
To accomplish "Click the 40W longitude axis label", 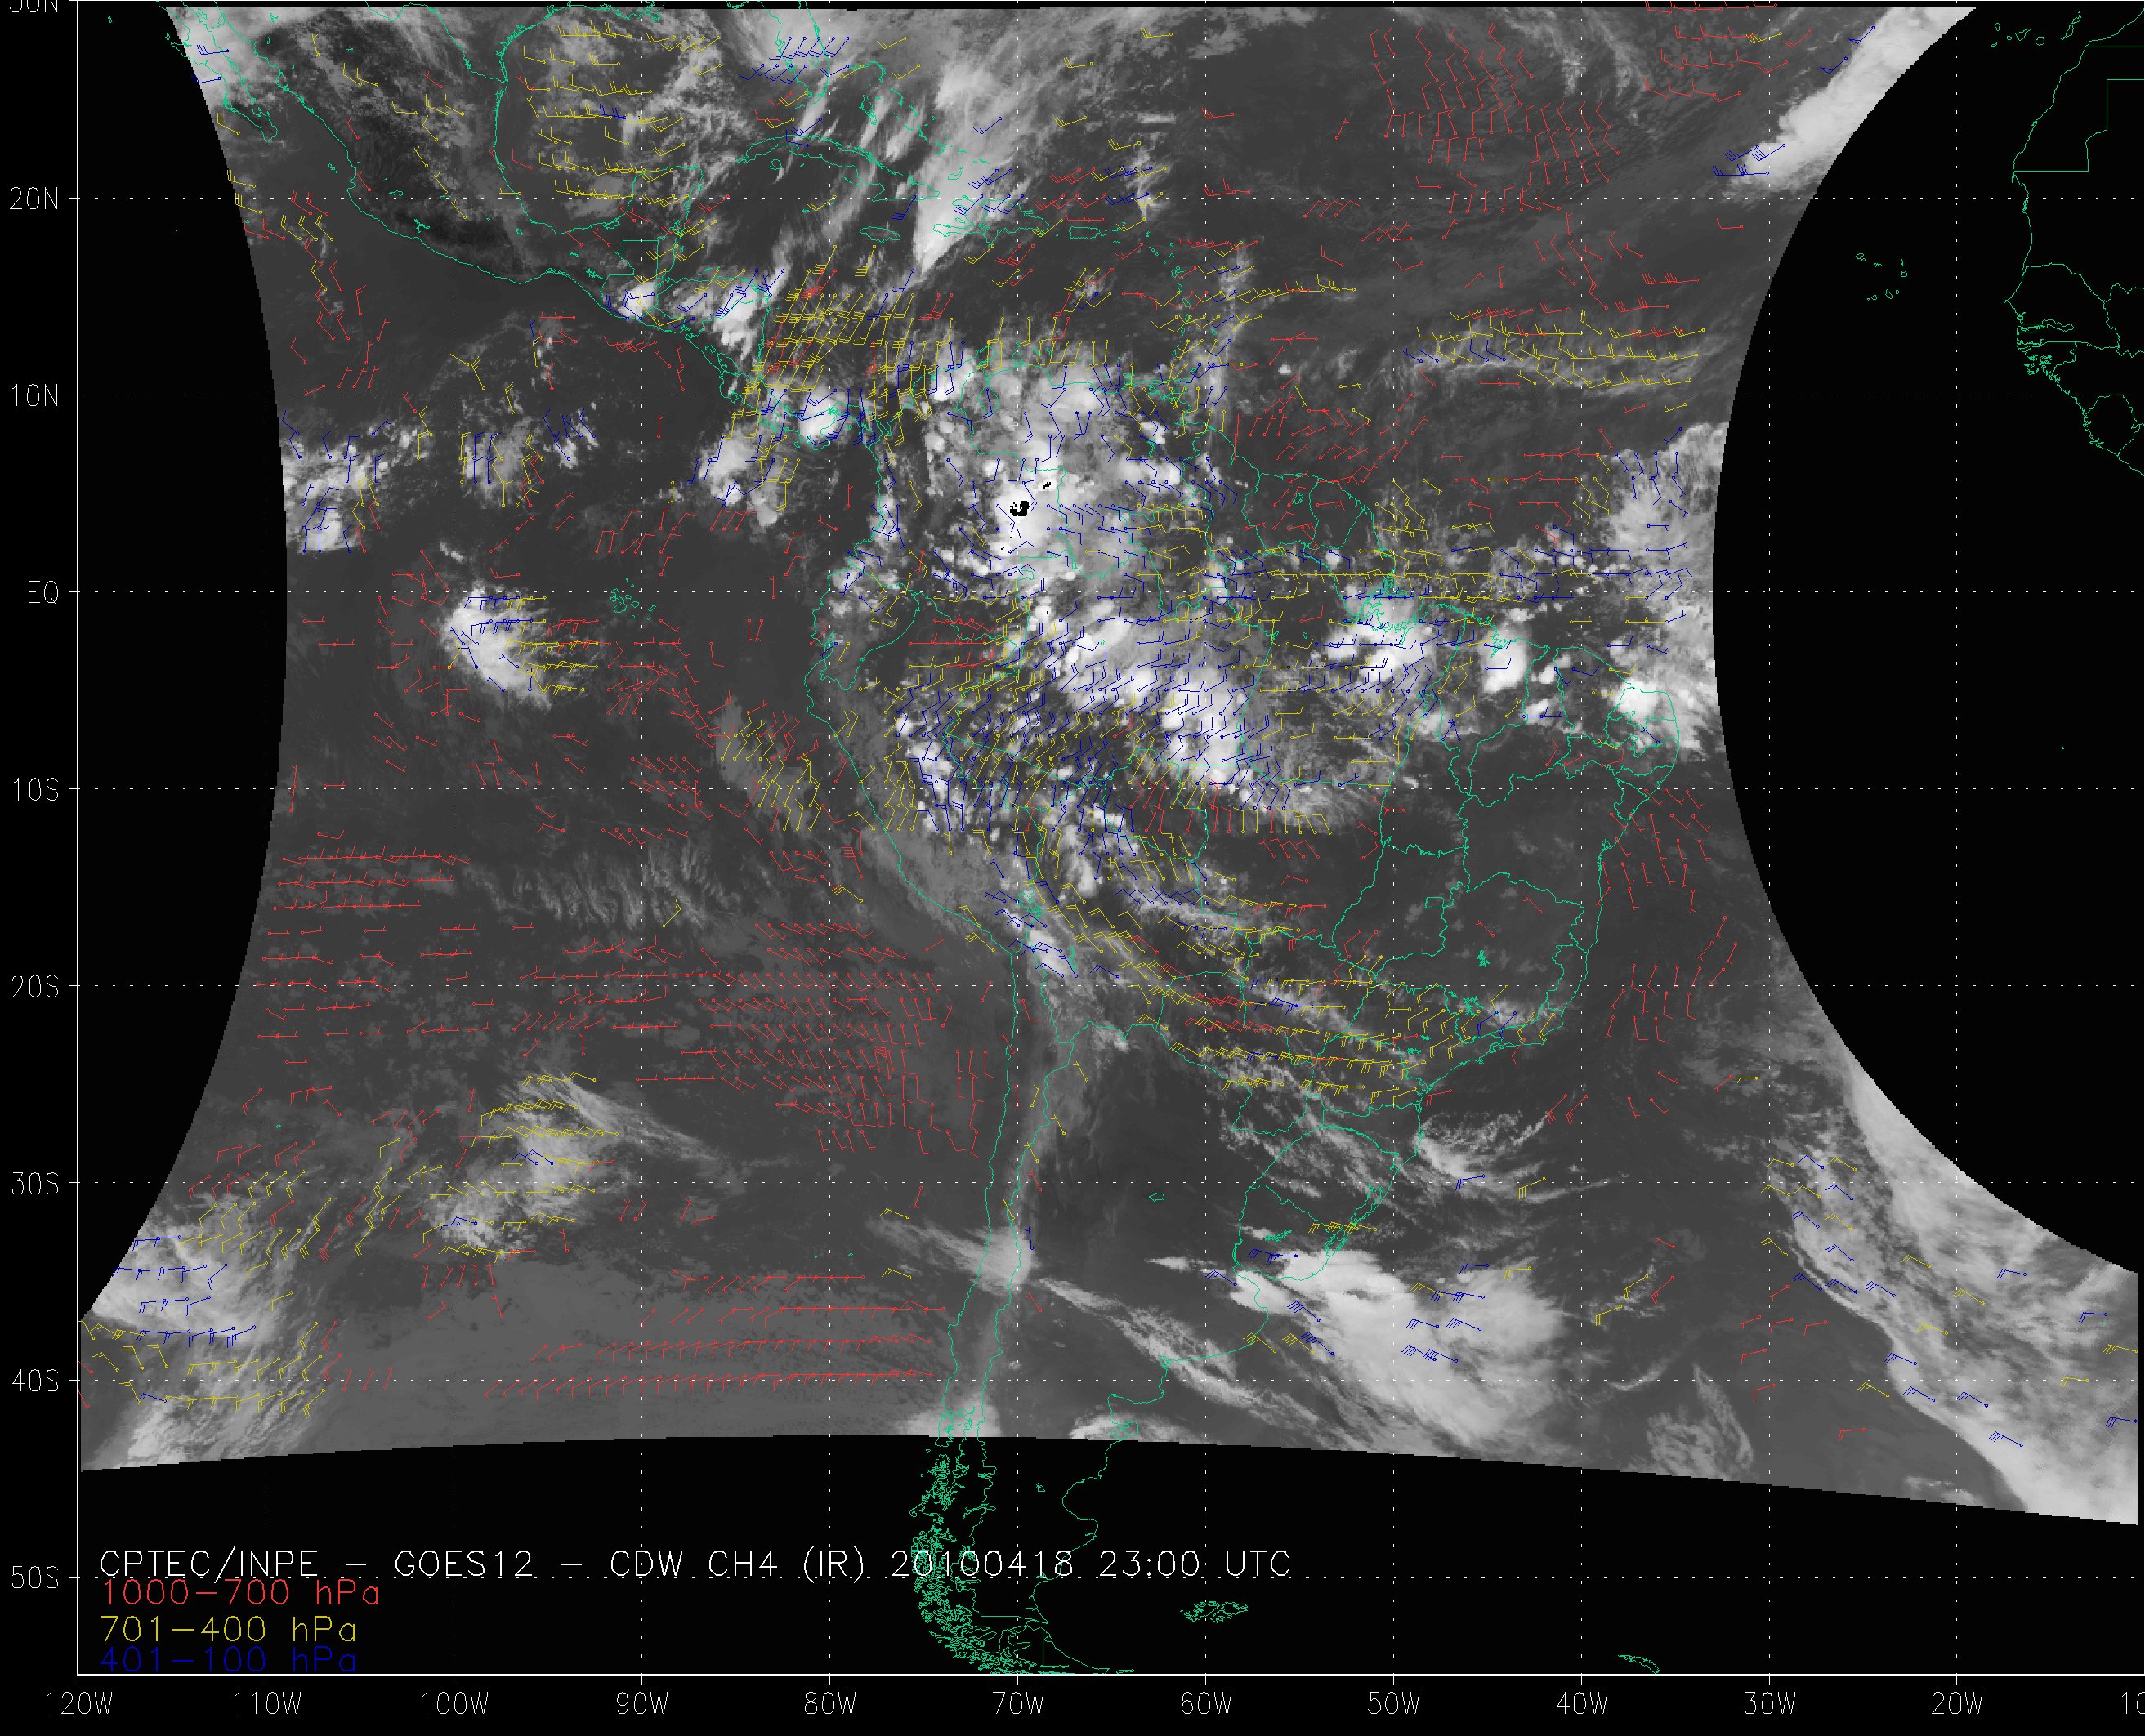I will [x=1581, y=1704].
